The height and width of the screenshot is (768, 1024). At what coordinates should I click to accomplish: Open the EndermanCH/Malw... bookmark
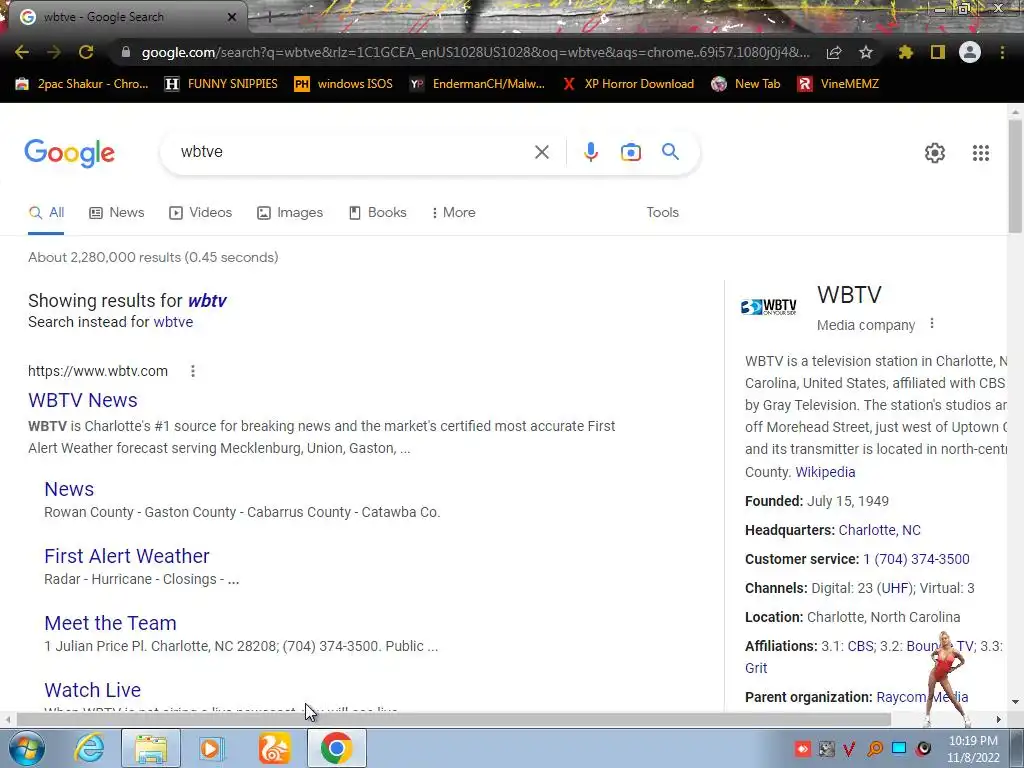point(477,84)
